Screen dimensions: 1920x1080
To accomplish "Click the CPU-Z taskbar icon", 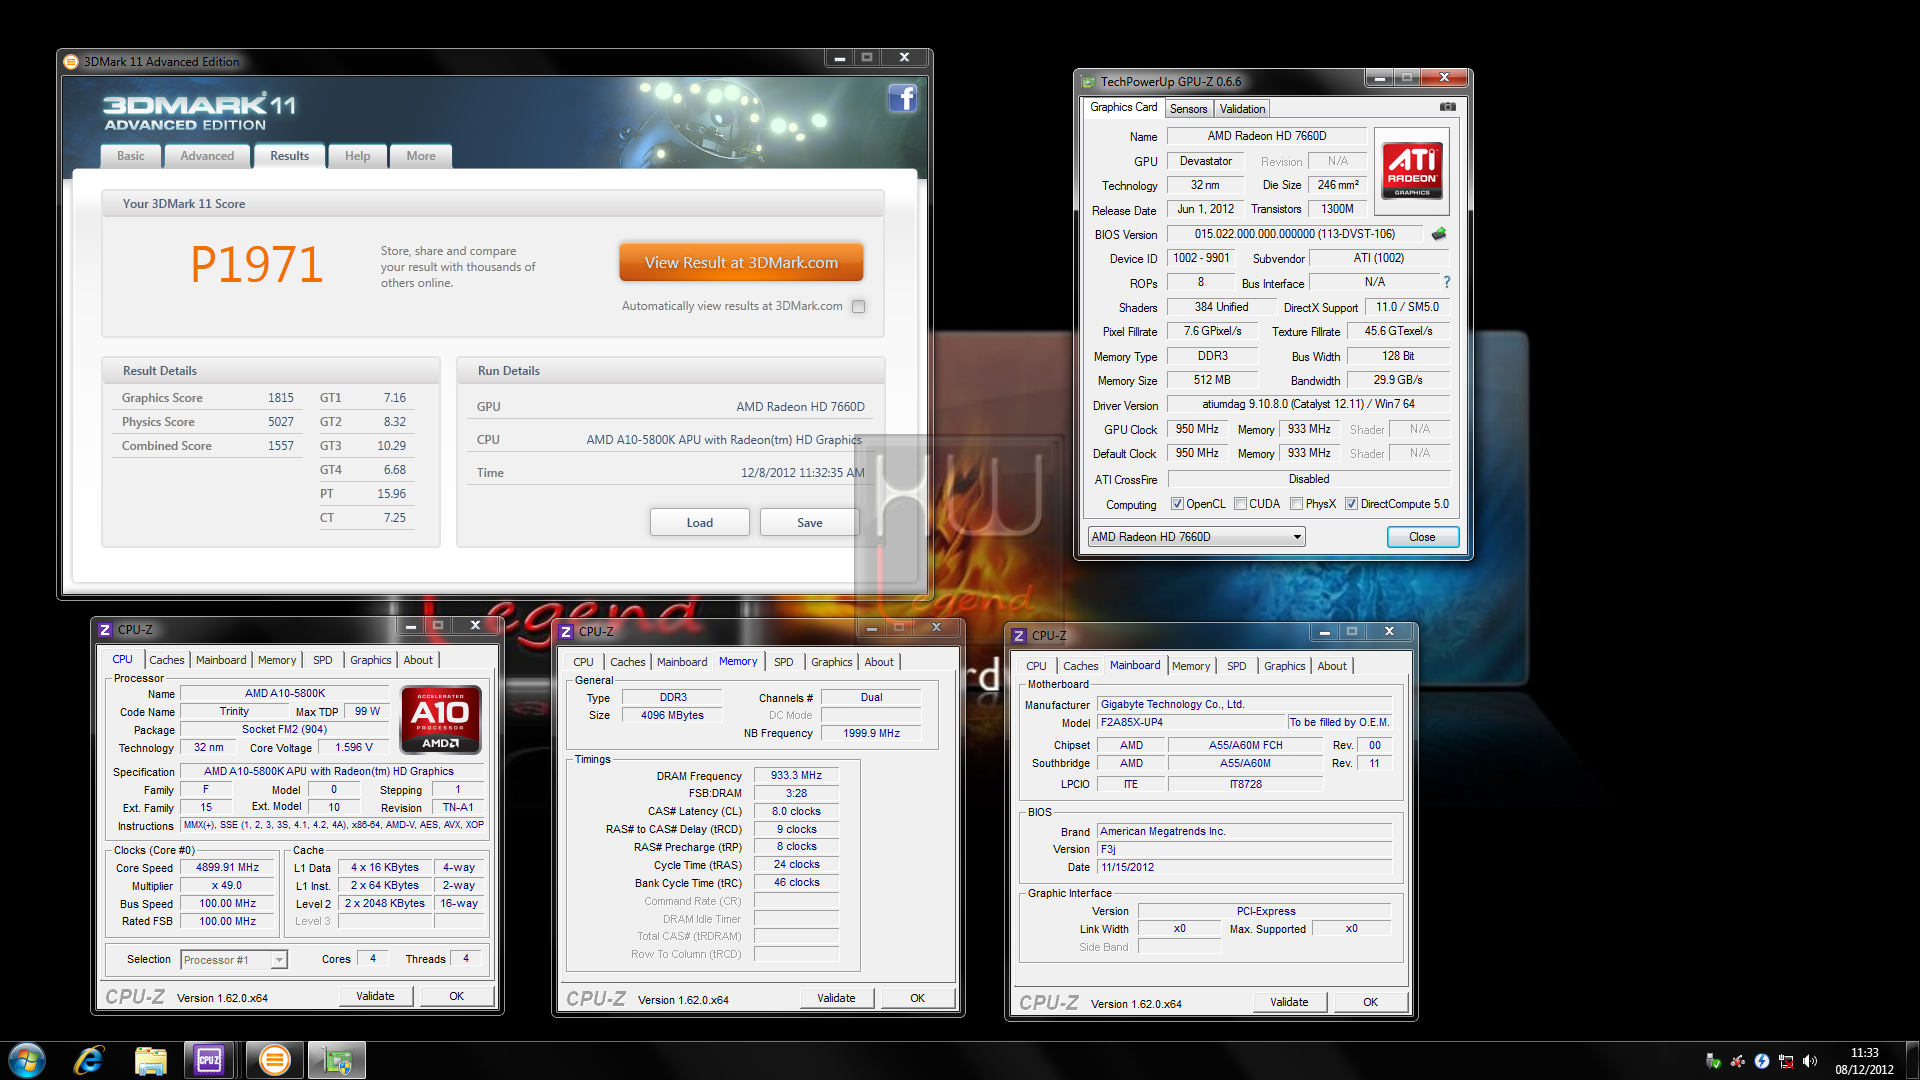I will [x=209, y=1060].
